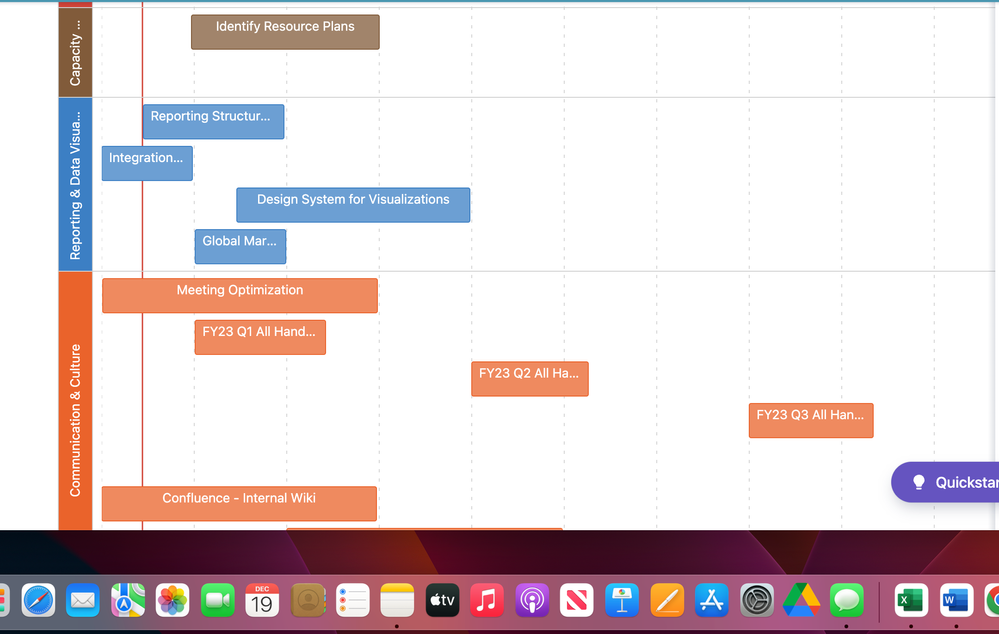Open Calendar showing December 19
999x634 pixels.
pos(262,600)
